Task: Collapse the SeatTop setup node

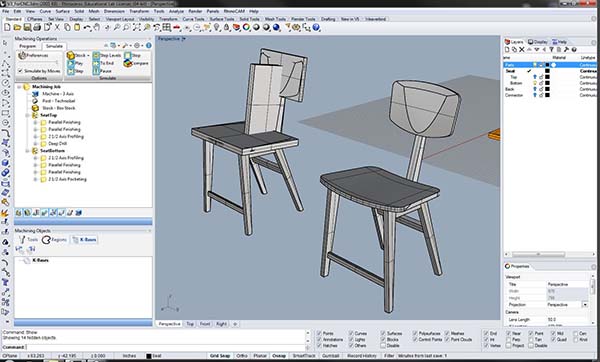Action: (x=28, y=115)
